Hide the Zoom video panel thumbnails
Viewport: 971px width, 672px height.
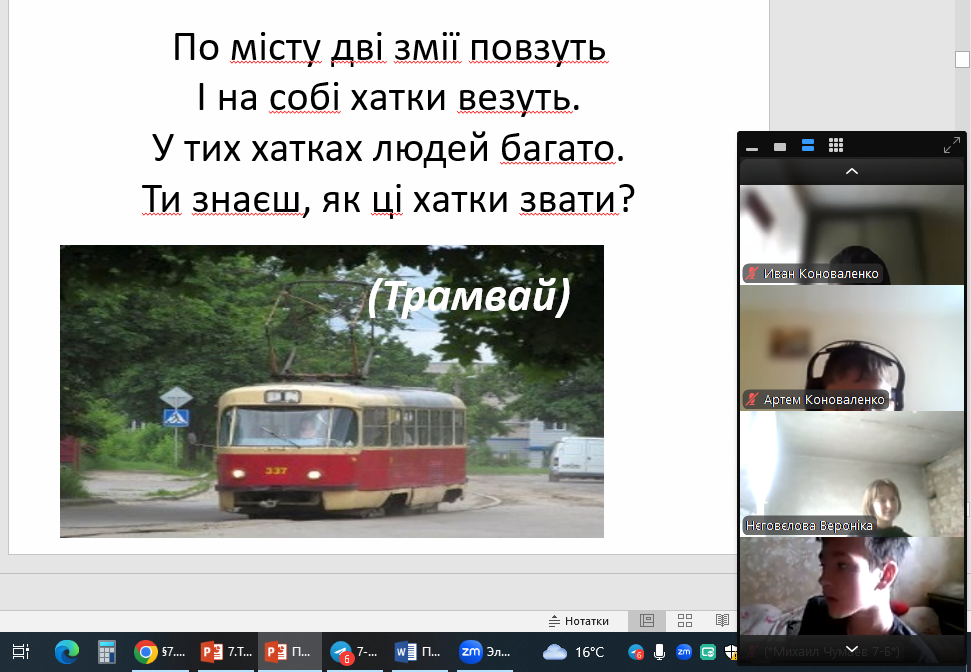tap(752, 147)
